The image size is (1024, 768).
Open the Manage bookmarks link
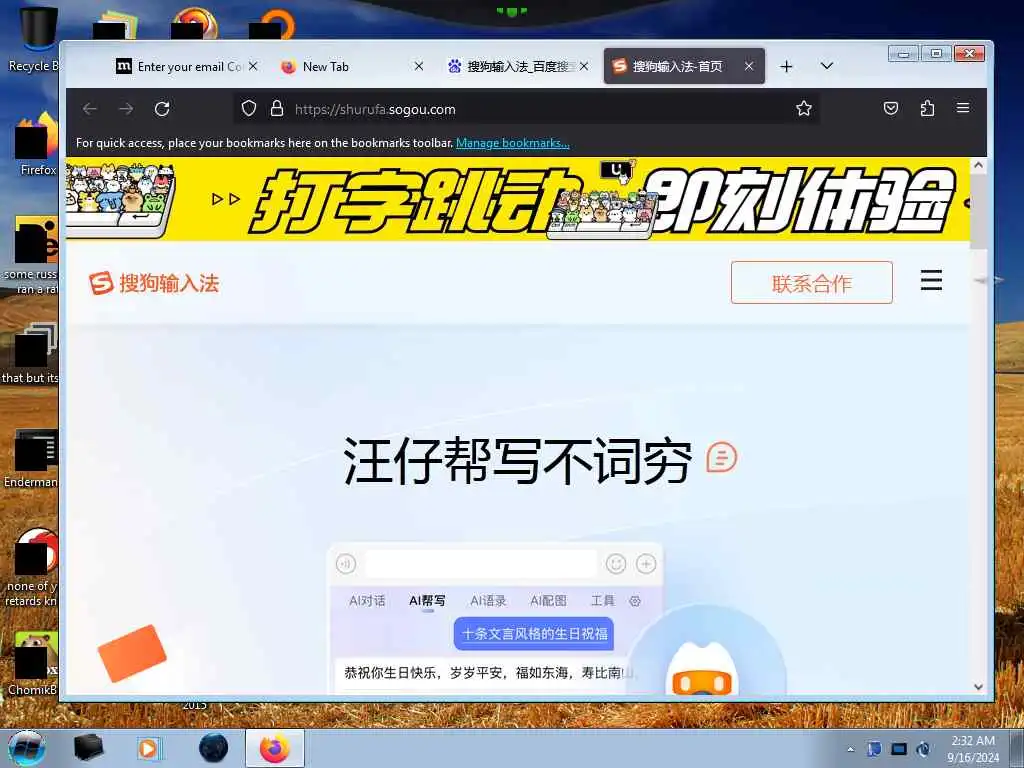[513, 143]
